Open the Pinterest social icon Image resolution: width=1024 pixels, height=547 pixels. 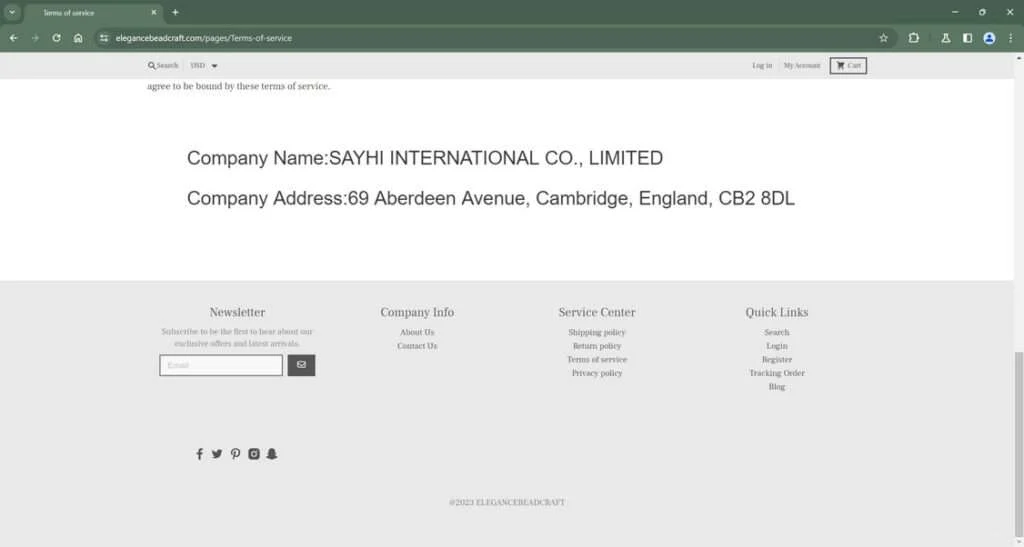235,454
